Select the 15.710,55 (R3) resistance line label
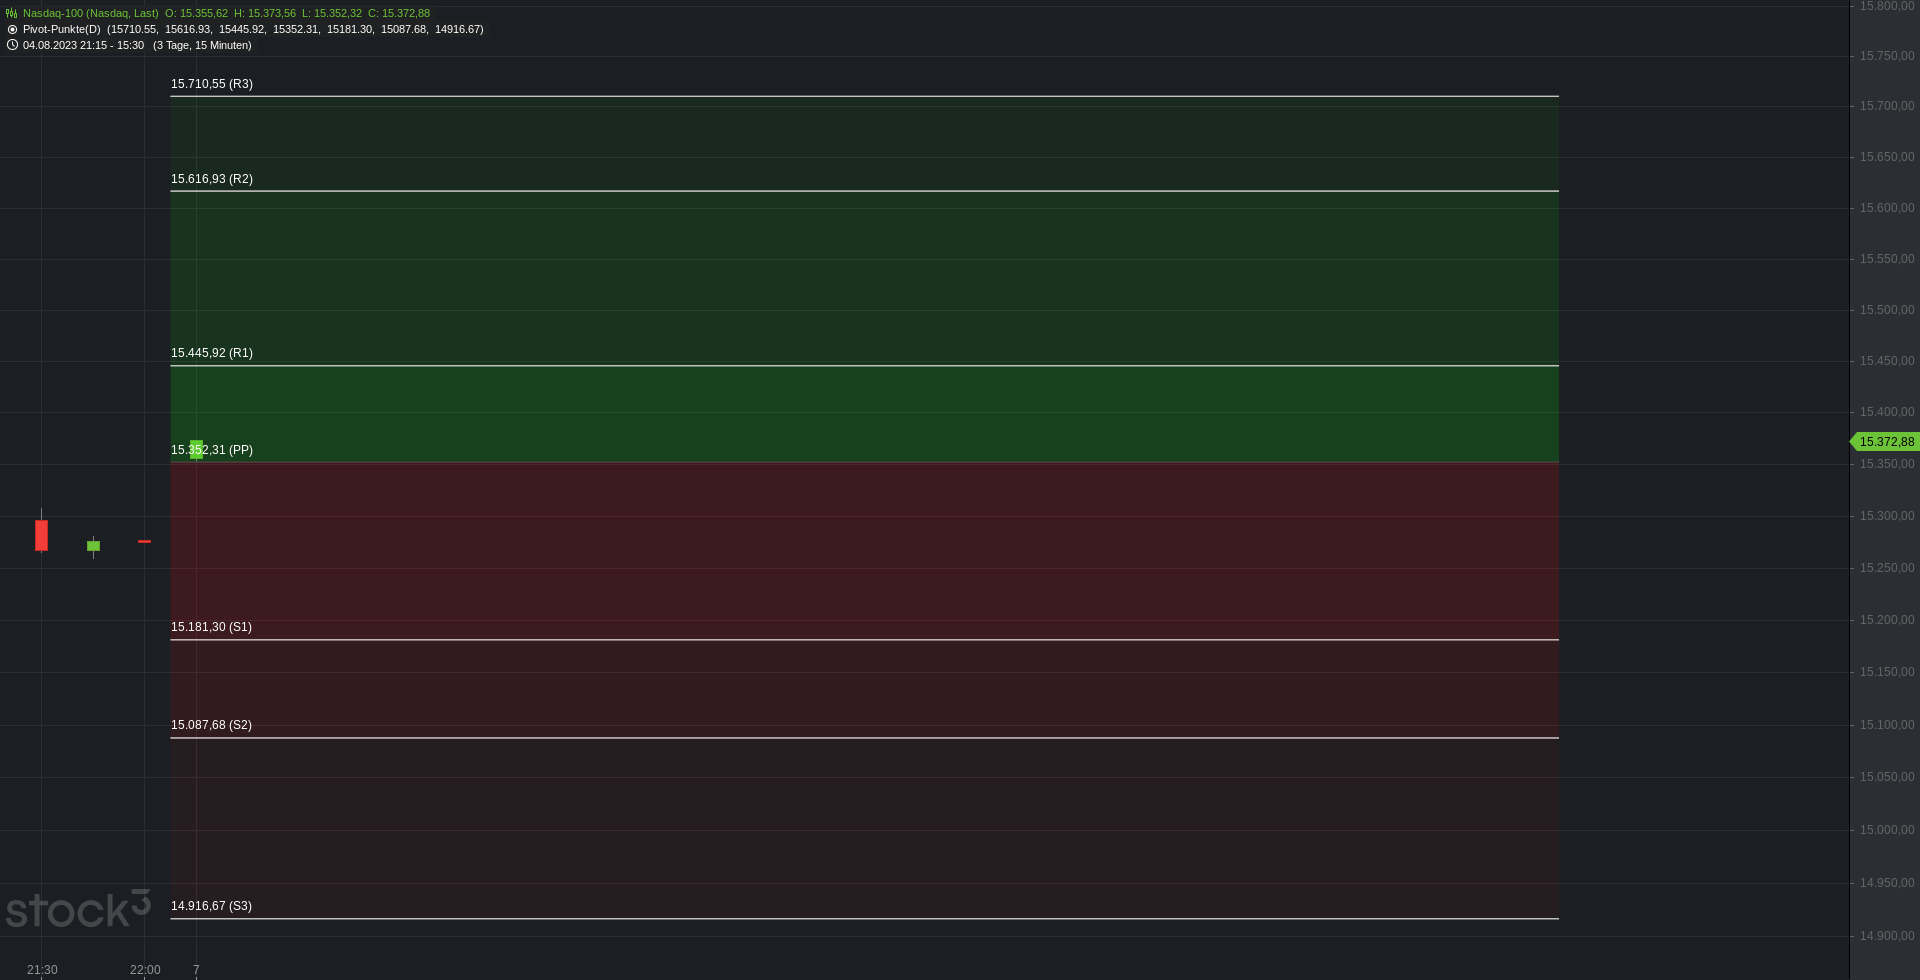This screenshot has width=1920, height=980. (212, 84)
